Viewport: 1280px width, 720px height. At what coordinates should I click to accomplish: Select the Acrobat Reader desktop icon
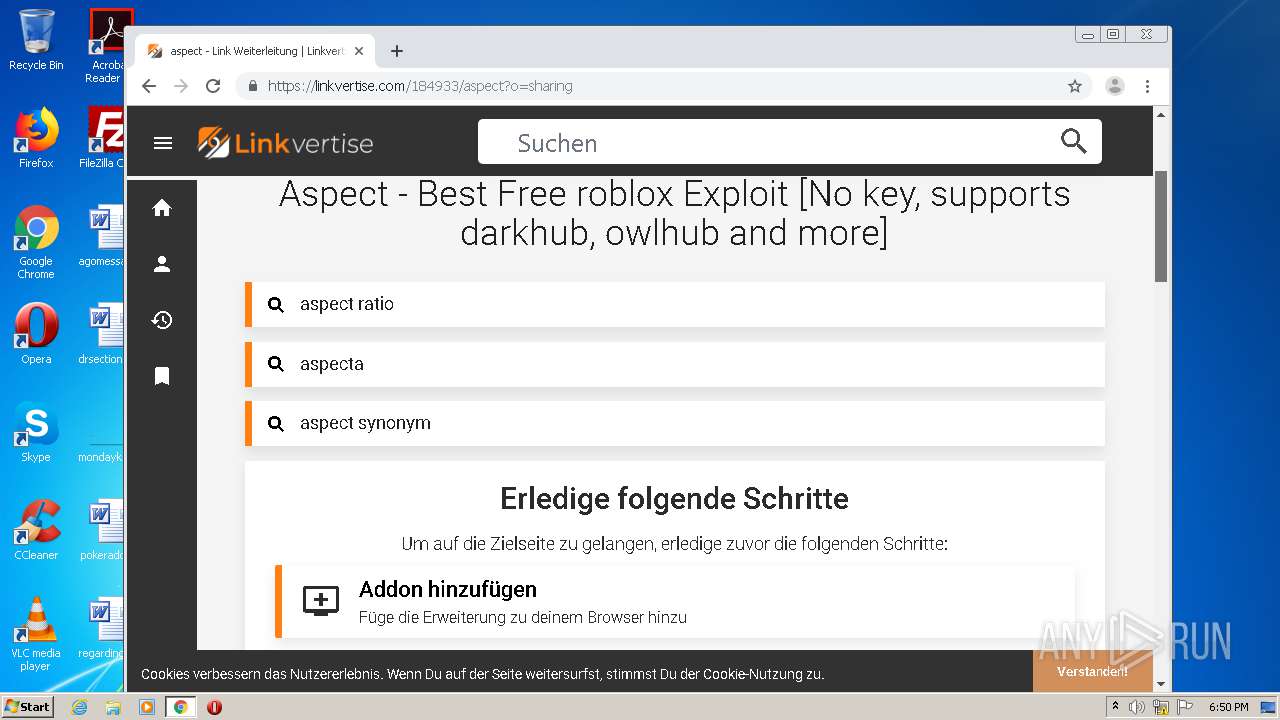[106, 46]
